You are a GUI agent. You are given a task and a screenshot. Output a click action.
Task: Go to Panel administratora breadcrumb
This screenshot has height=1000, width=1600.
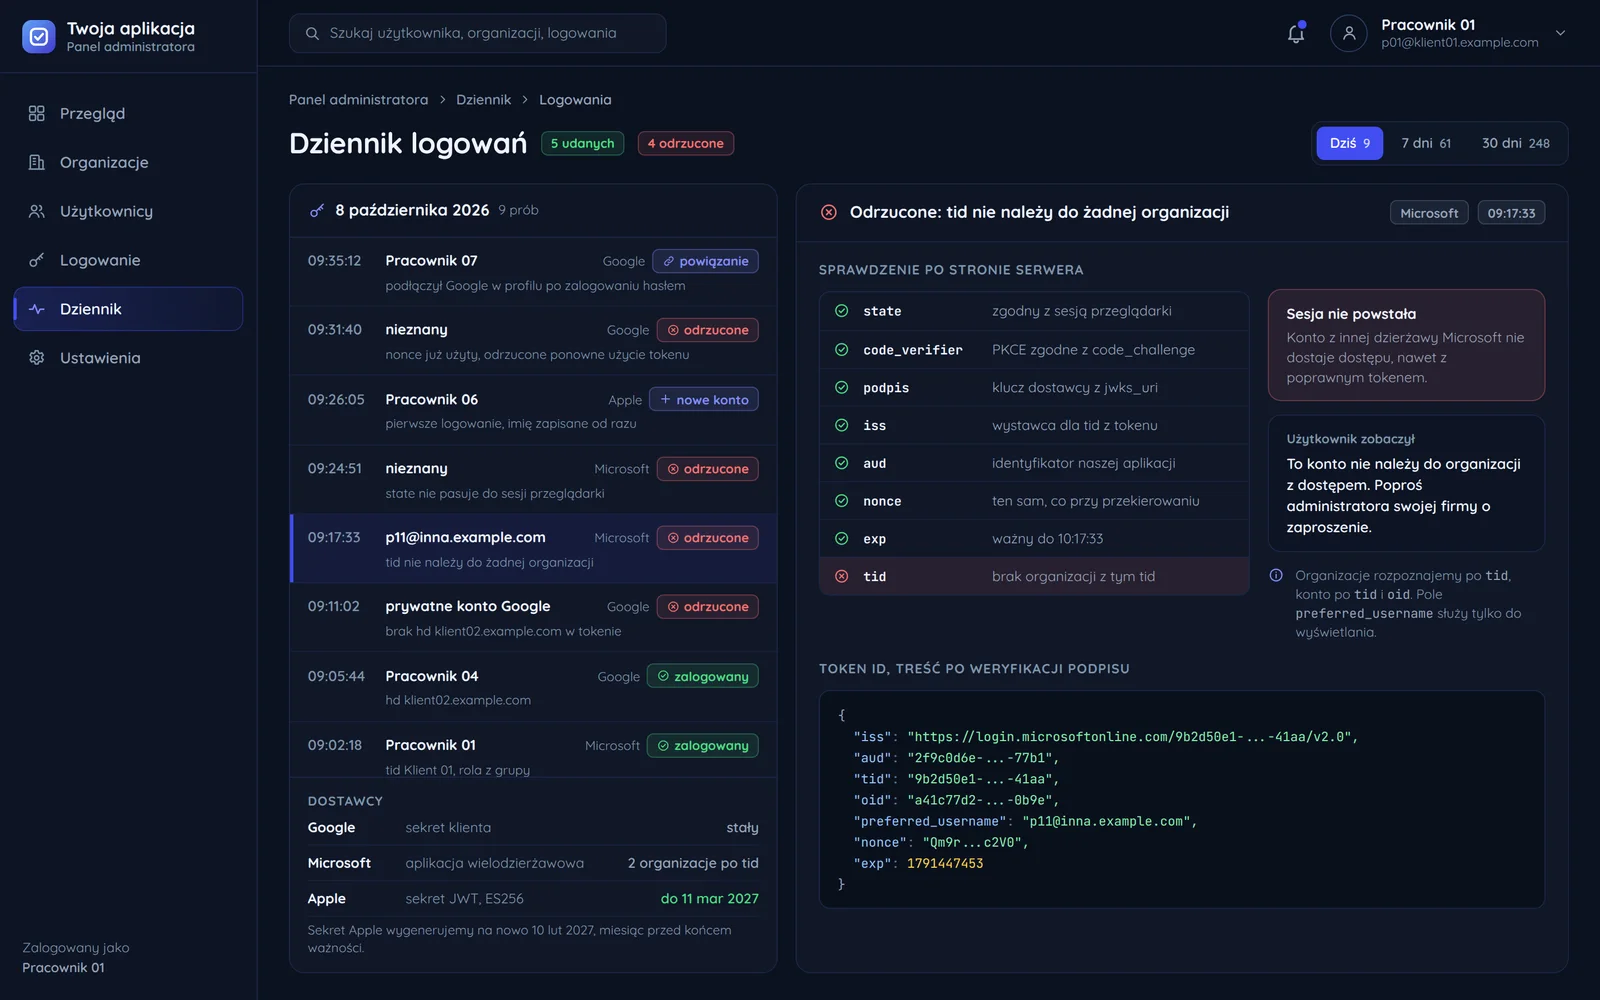coord(358,100)
